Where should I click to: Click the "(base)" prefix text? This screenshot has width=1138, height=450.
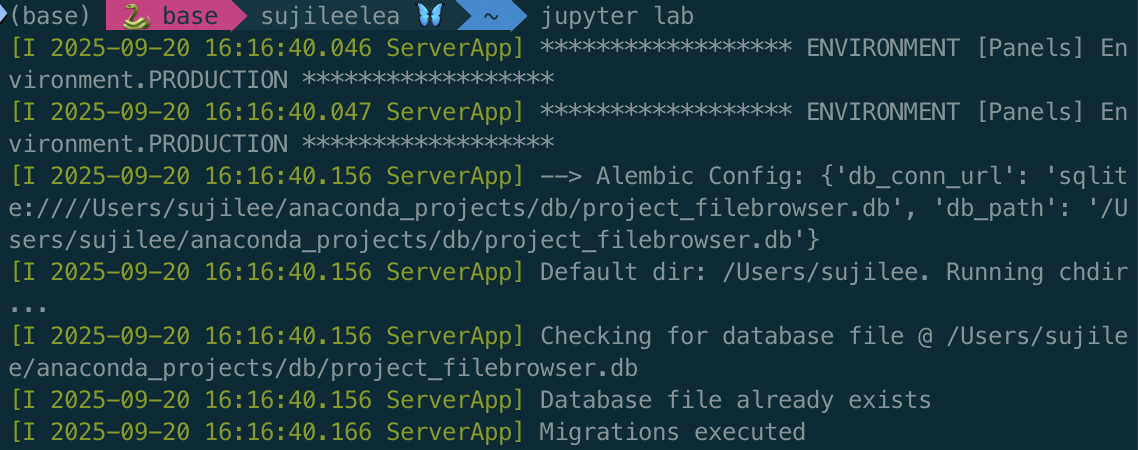[x=51, y=17]
